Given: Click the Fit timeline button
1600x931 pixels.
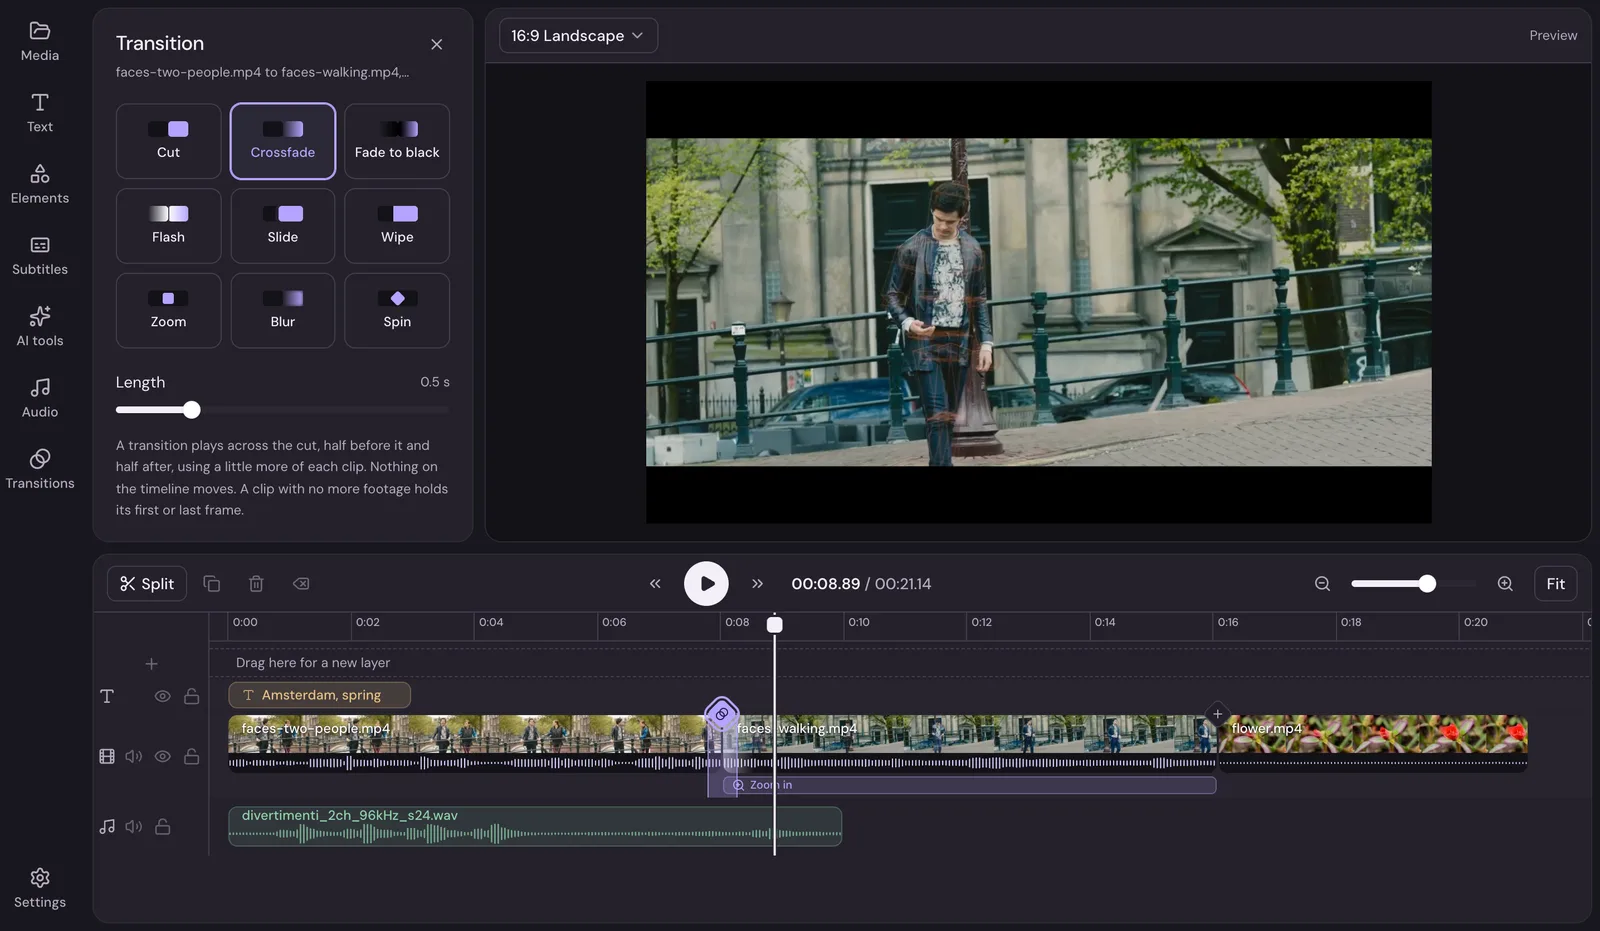Looking at the screenshot, I should point(1555,583).
